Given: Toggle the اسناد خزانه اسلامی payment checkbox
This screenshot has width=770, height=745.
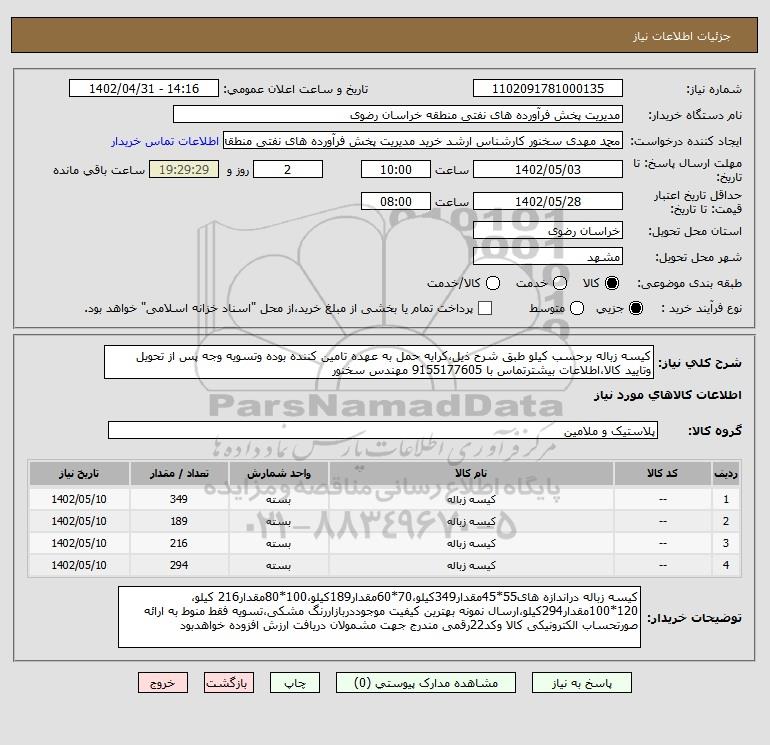Looking at the screenshot, I should pos(485,308).
